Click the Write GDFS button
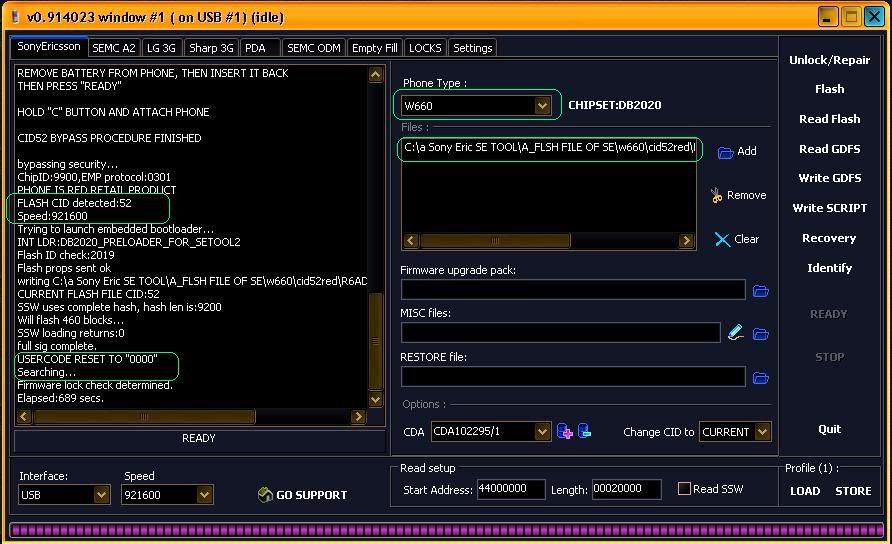The height and width of the screenshot is (544, 892). tap(829, 178)
